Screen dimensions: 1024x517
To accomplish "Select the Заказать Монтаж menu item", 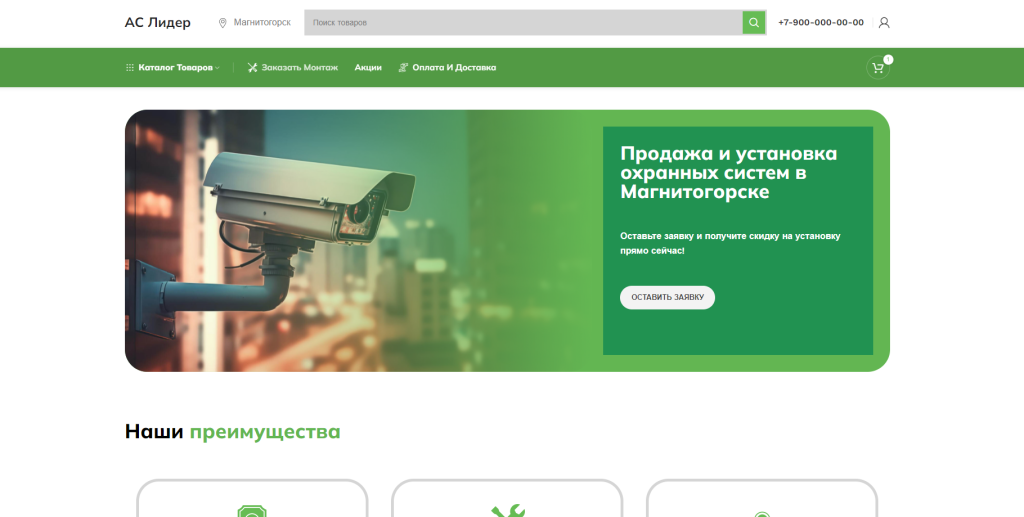I will tap(299, 68).
